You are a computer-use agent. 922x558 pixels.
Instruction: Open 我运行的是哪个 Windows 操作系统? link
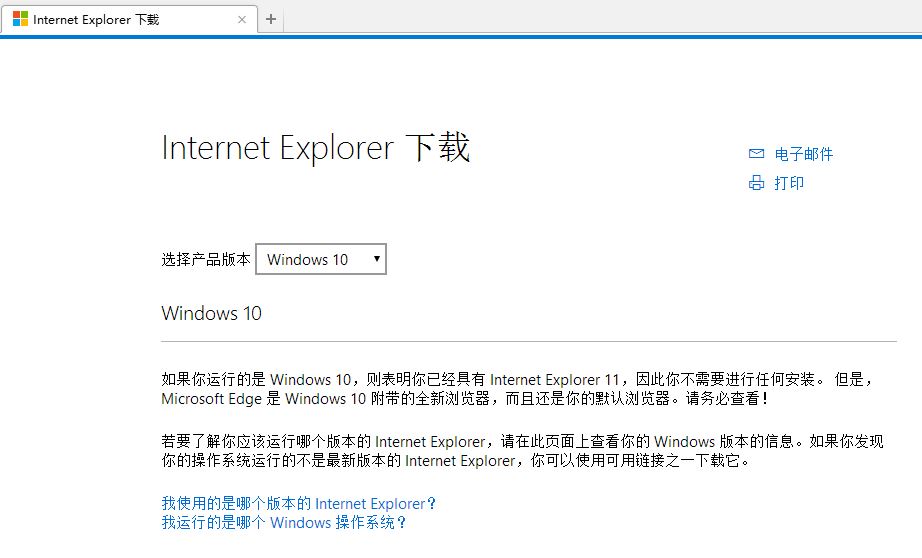[284, 522]
